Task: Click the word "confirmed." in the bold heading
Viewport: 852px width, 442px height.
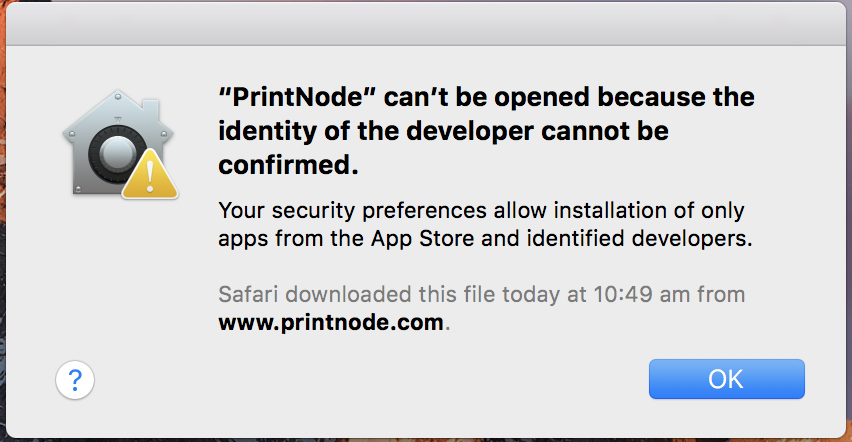Action: pyautogui.click(x=289, y=165)
